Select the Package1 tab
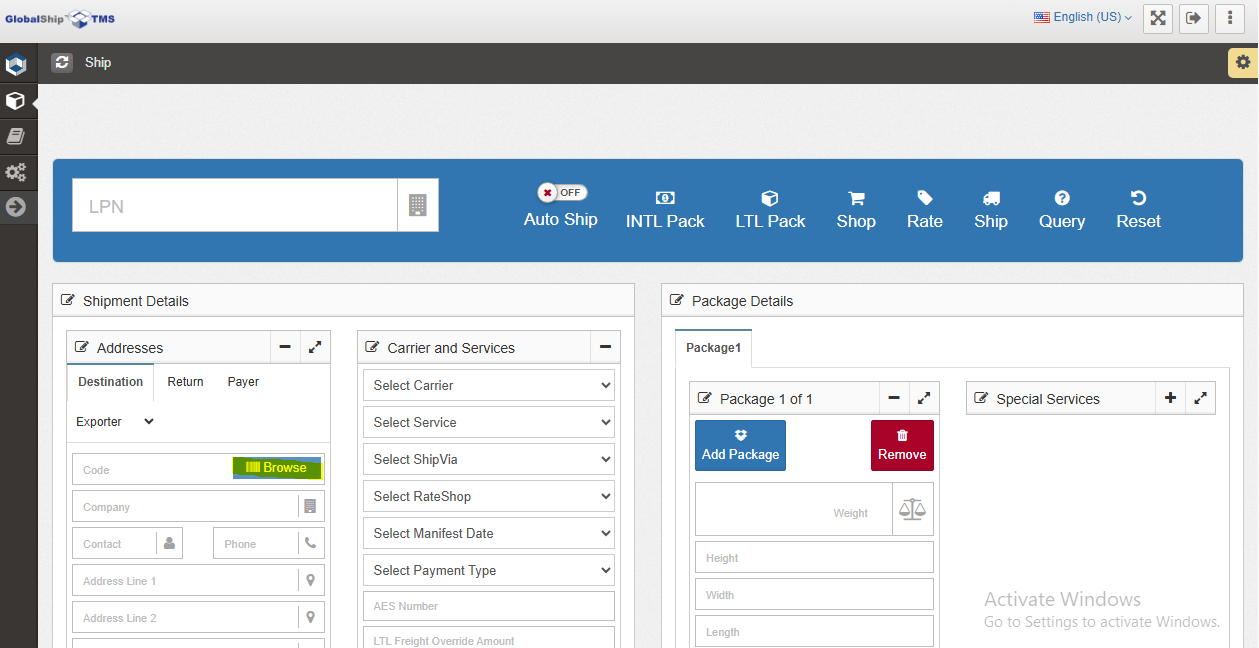Screen dimensions: 1259x648 (712, 347)
